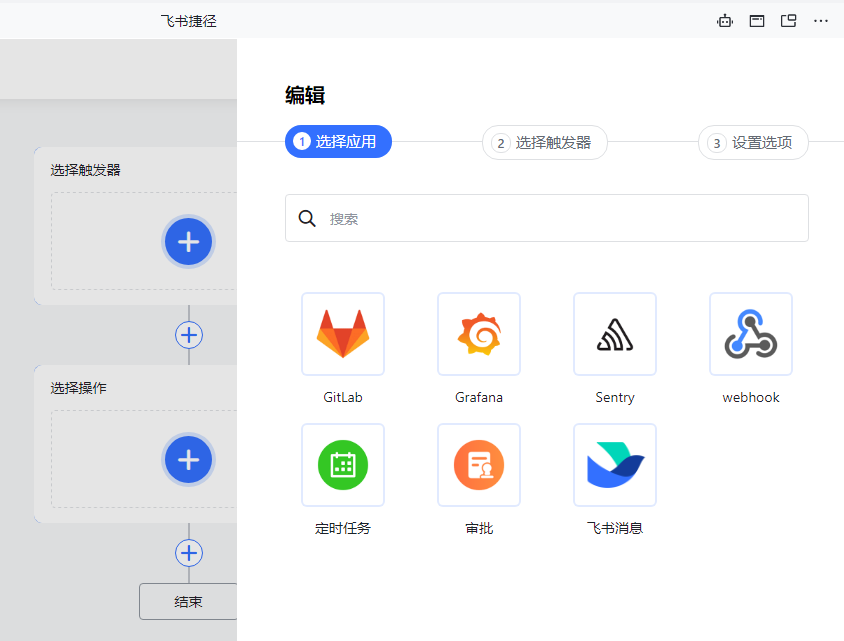Select the webhook app icon
Viewport: 844px width, 641px height.
[751, 334]
